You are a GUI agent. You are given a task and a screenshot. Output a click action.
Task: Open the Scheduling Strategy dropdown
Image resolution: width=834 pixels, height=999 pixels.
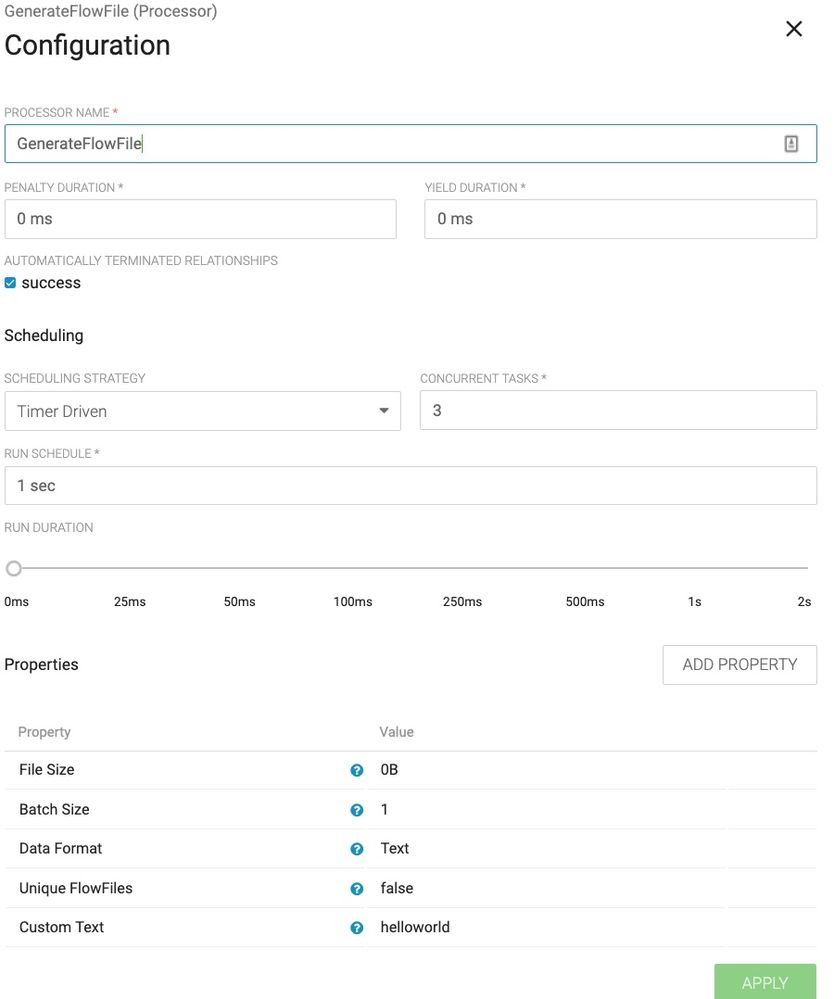(202, 411)
